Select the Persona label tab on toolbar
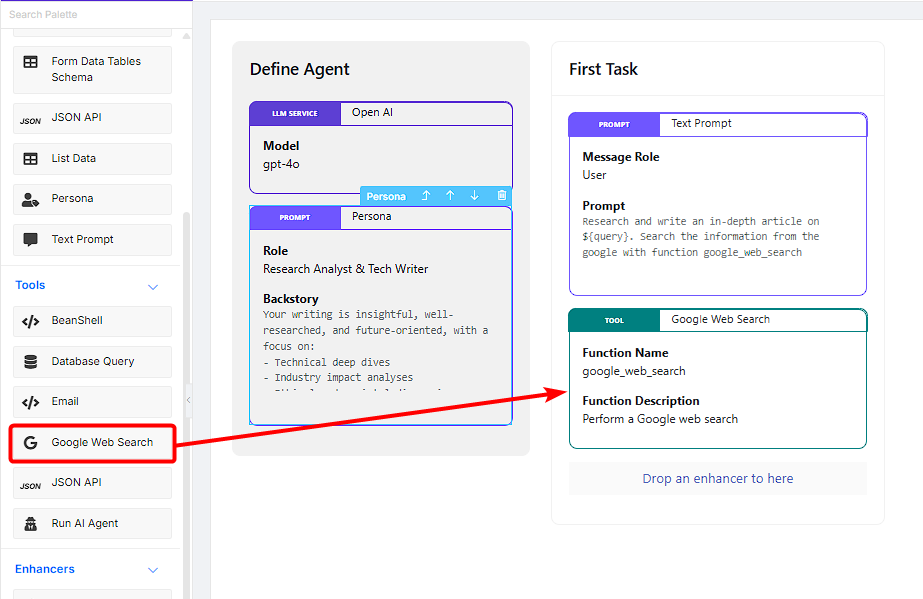Viewport: 923px width, 599px height. coord(386,197)
